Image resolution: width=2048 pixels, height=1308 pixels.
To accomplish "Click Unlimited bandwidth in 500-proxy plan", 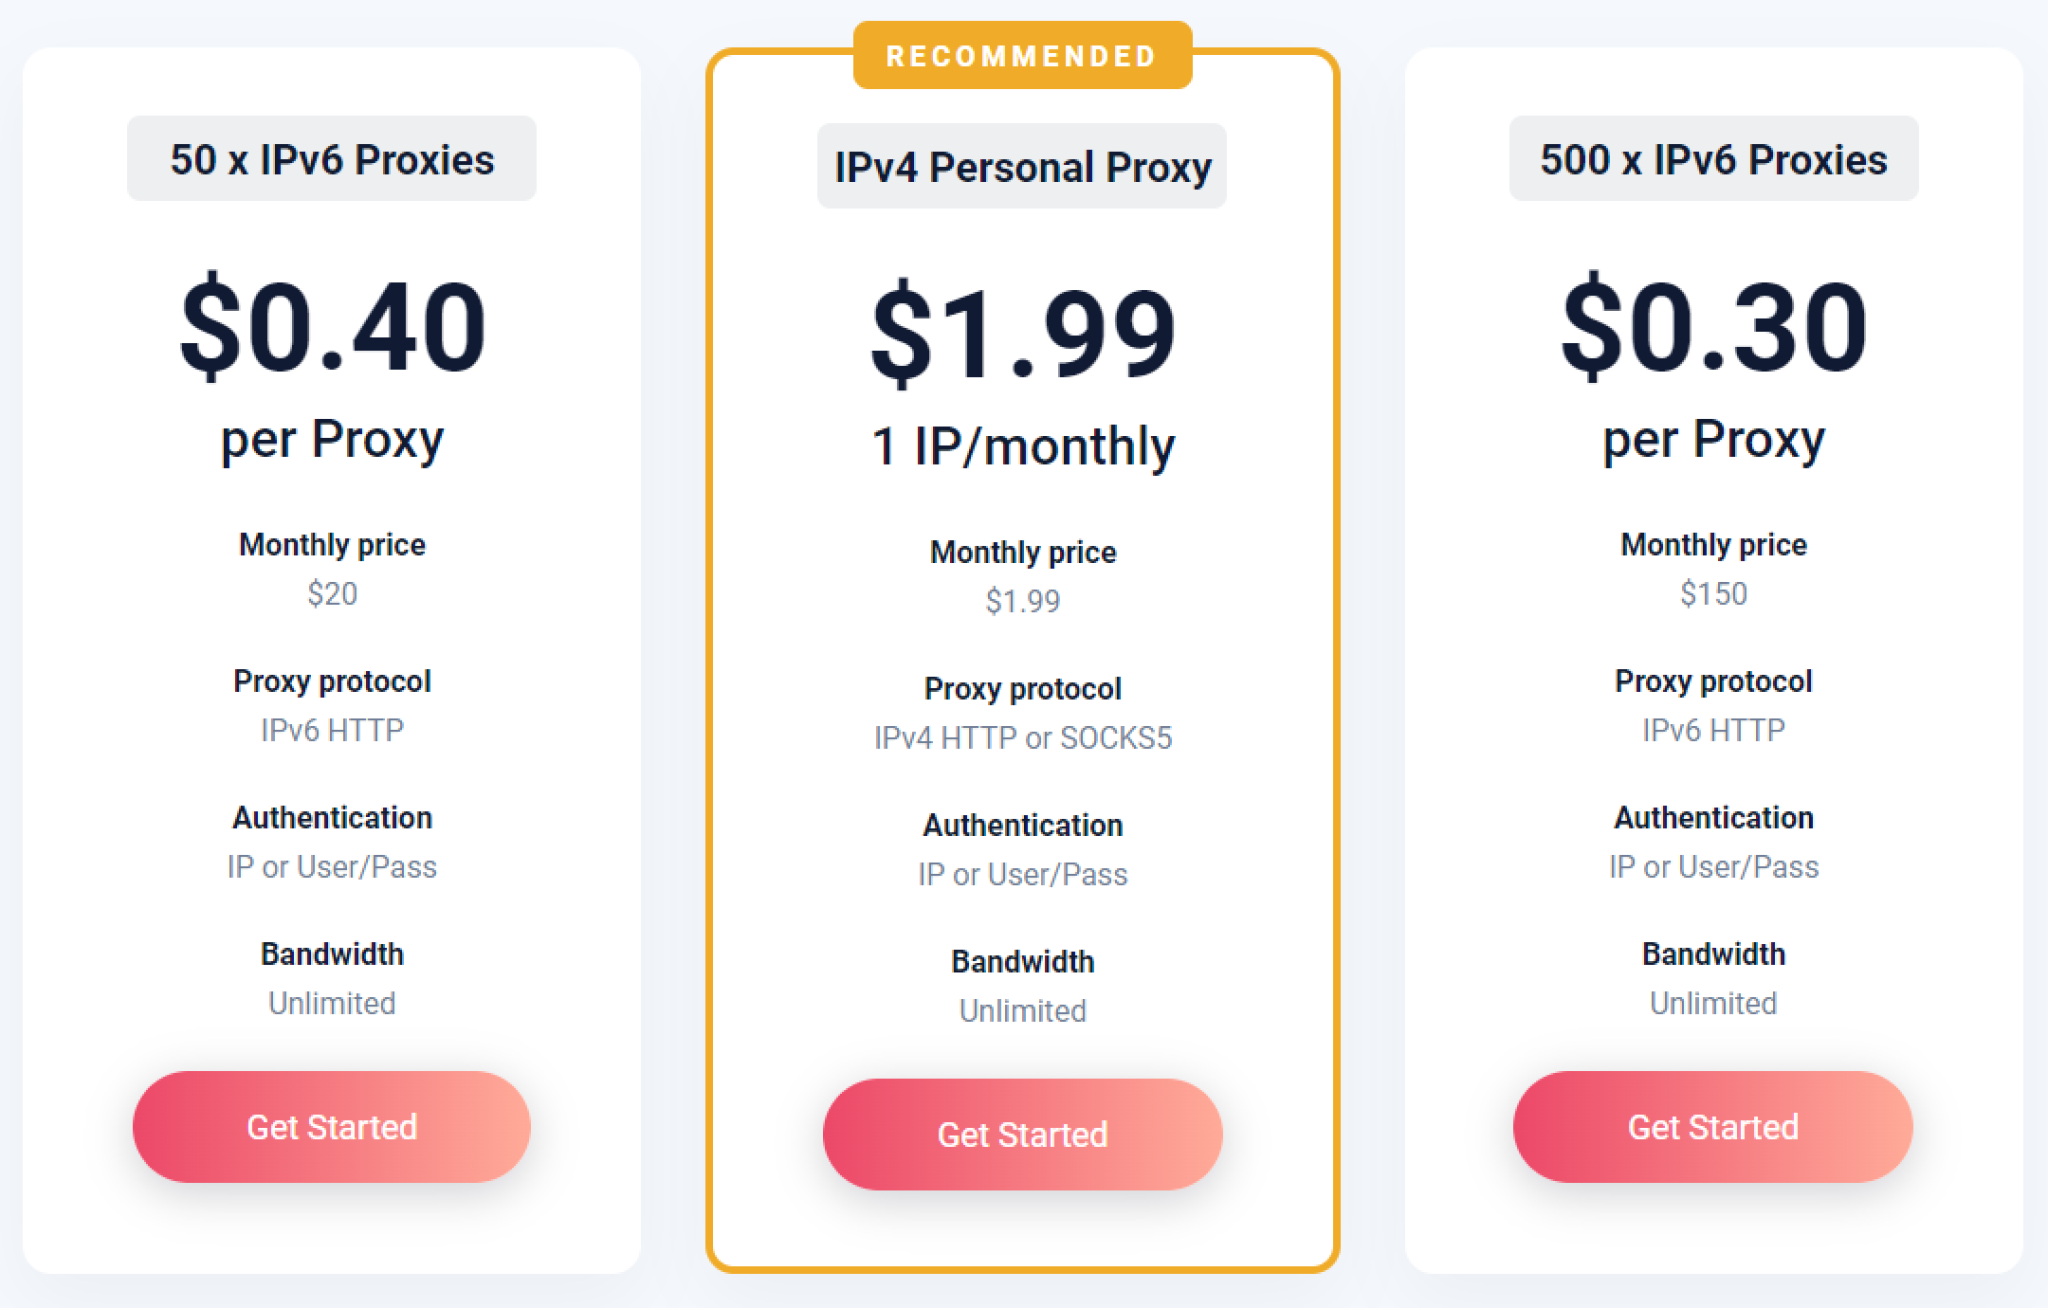I will click(1713, 1003).
